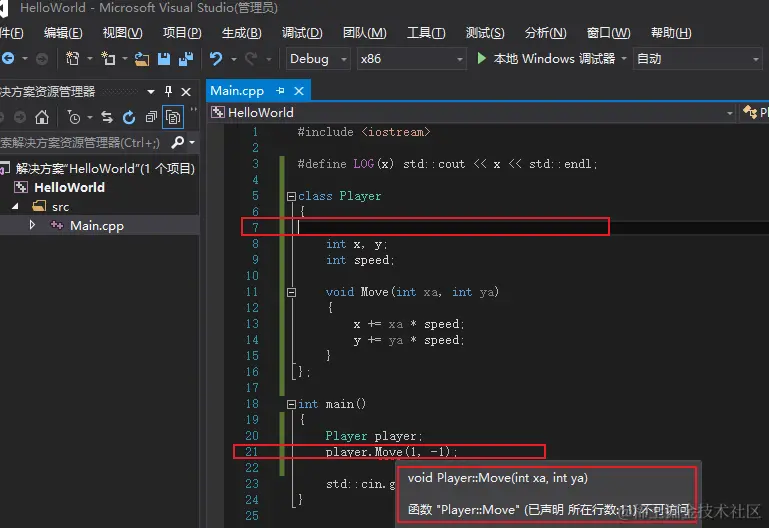
Task: Toggle the pin on the Solution Explorer panel
Action: pos(168,91)
